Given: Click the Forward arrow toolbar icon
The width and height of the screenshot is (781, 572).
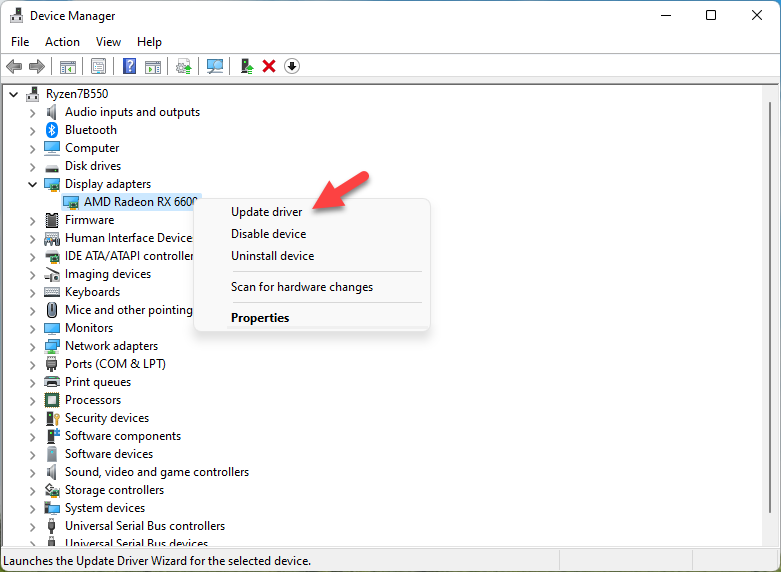Looking at the screenshot, I should click(x=37, y=66).
